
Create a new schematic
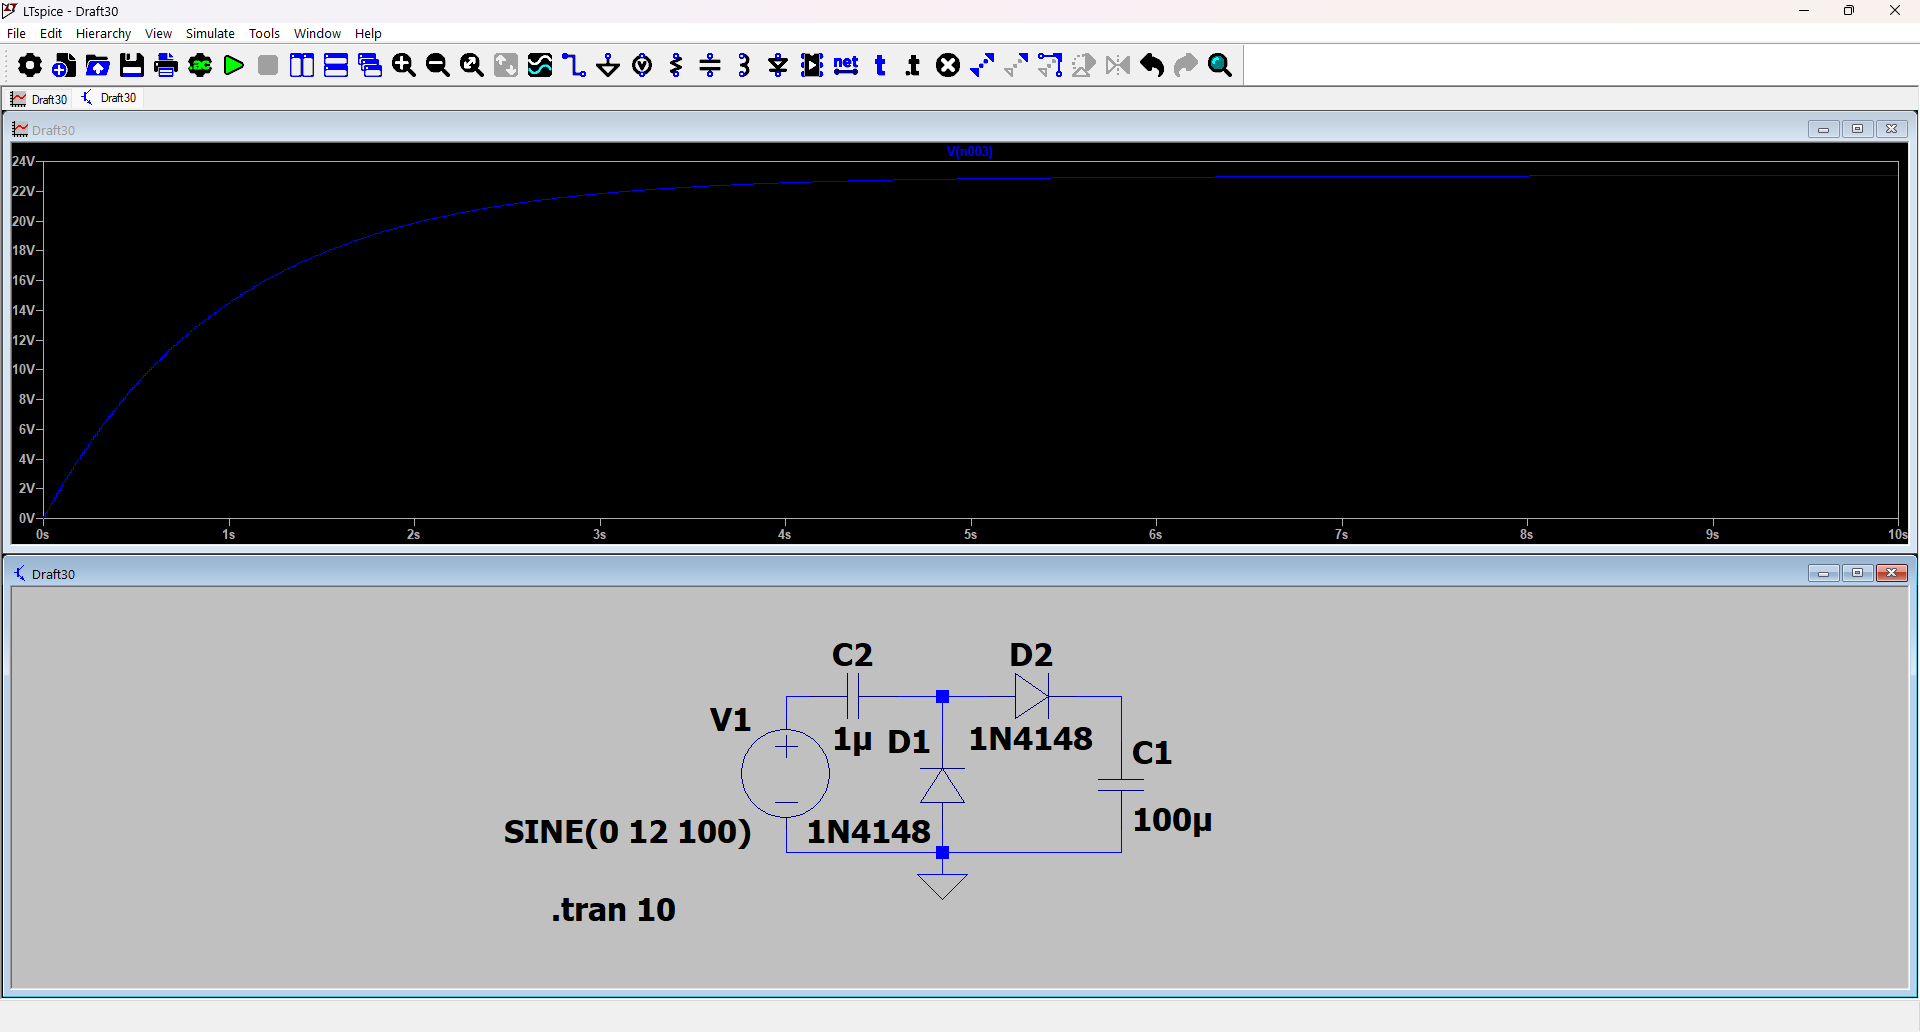(64, 66)
